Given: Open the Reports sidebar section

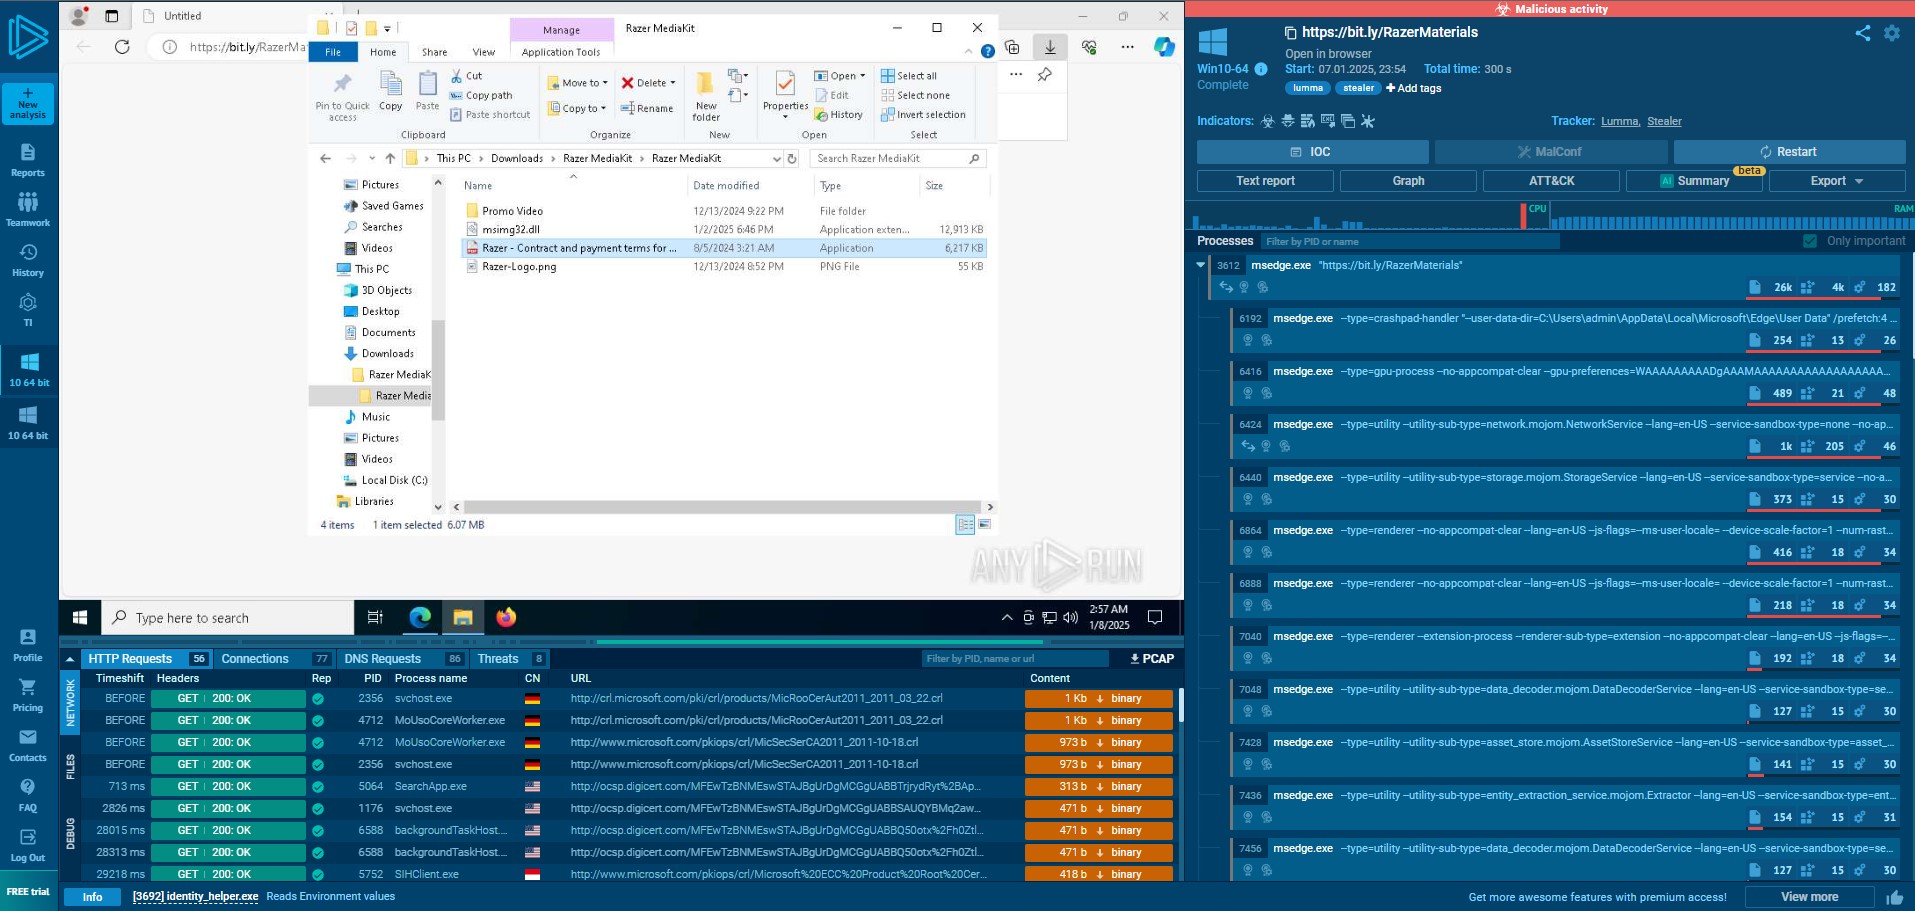Looking at the screenshot, I should tap(28, 160).
